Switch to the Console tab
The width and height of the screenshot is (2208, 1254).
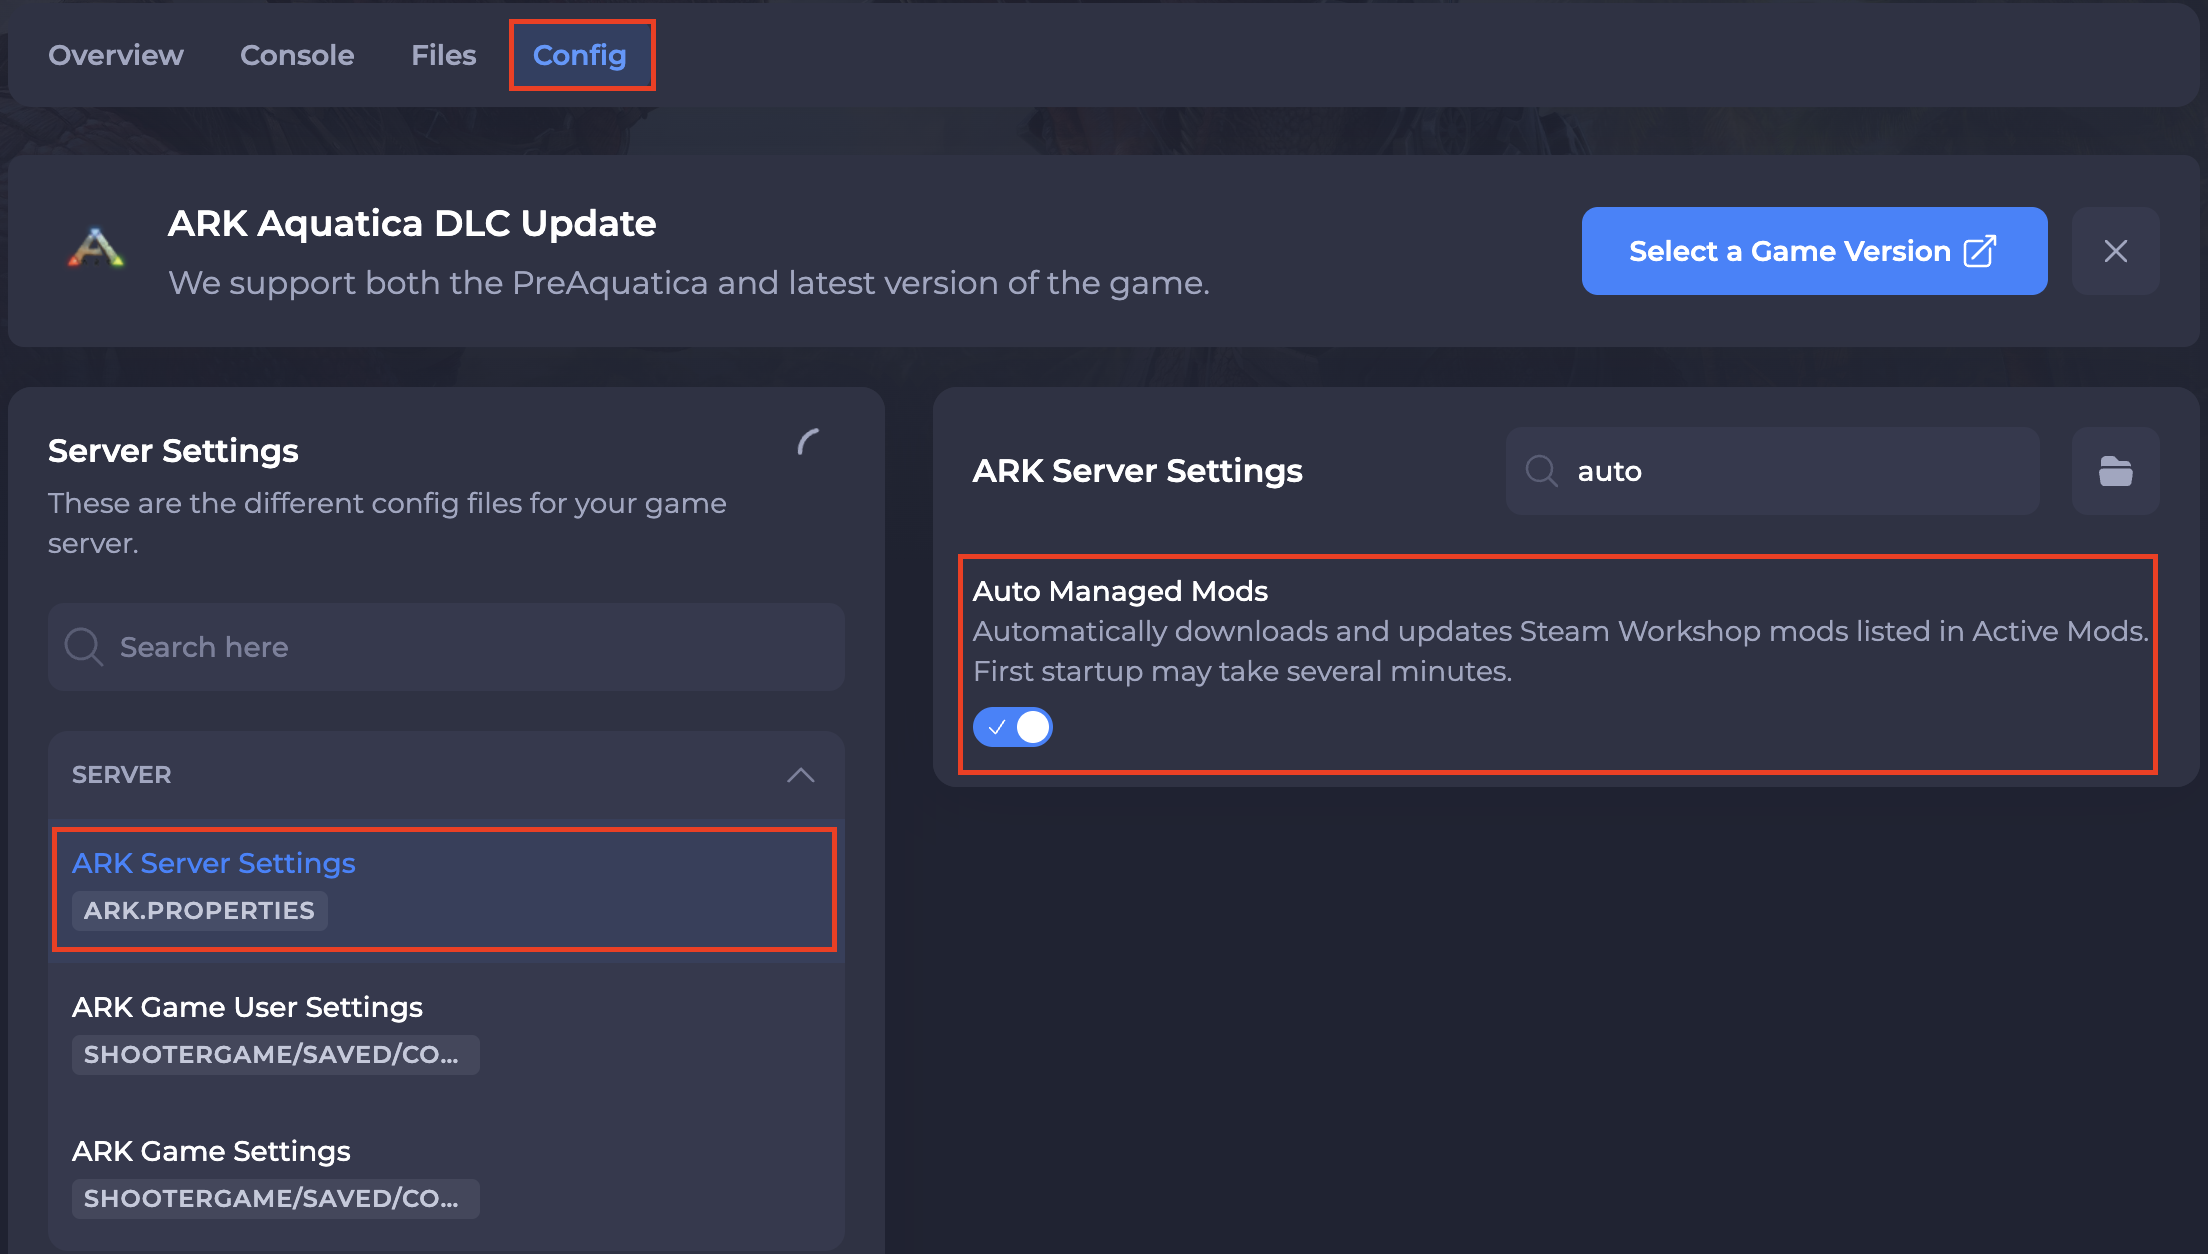[x=297, y=55]
